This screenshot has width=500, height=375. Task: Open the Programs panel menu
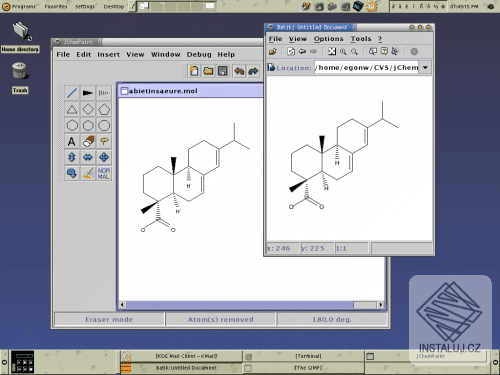[19, 6]
